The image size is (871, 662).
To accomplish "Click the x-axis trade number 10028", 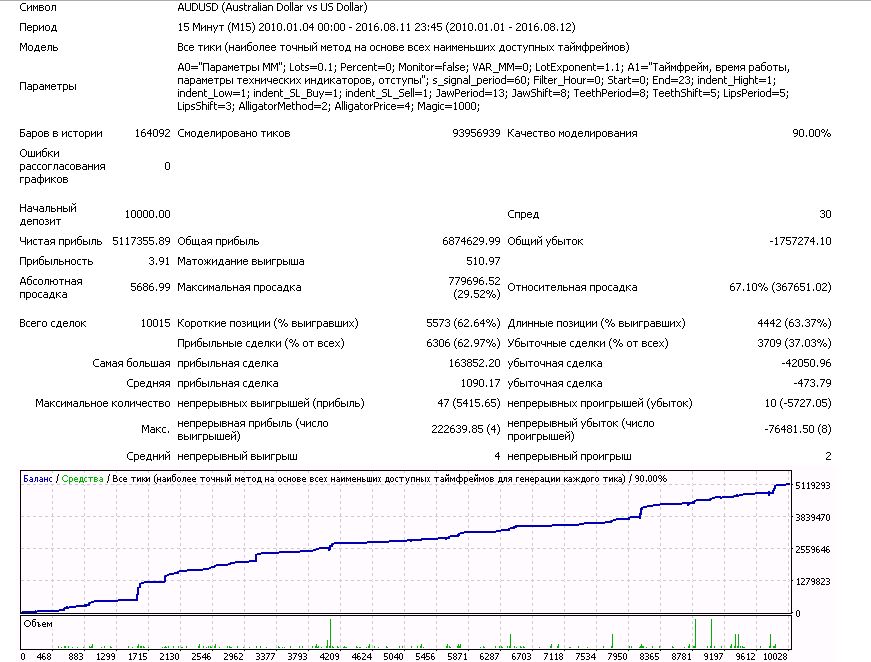I will tap(775, 656).
